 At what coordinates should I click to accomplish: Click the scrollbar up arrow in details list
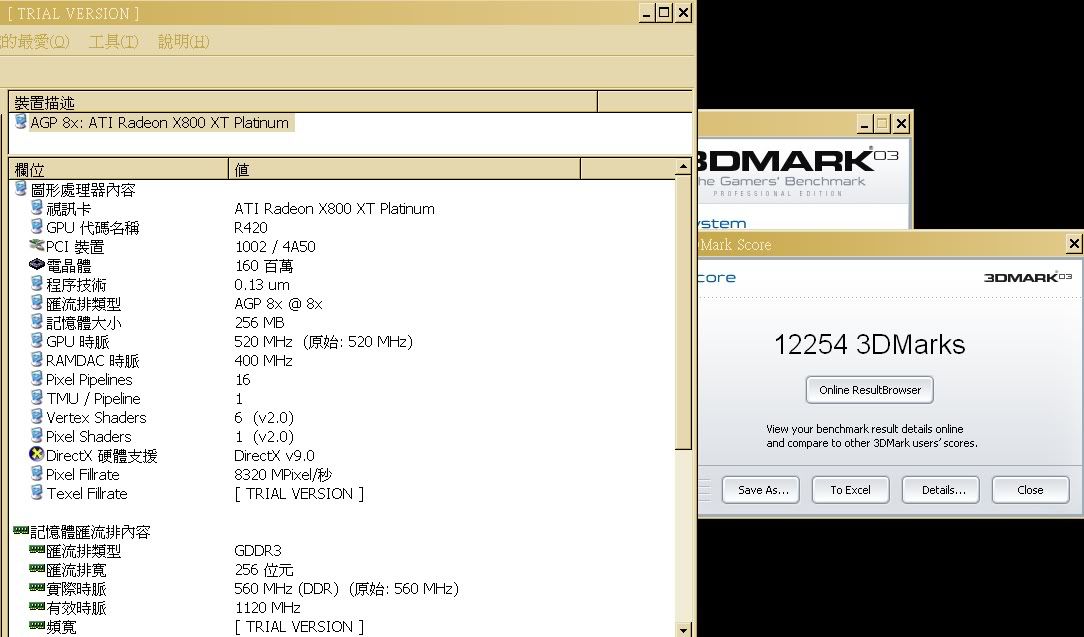[683, 167]
